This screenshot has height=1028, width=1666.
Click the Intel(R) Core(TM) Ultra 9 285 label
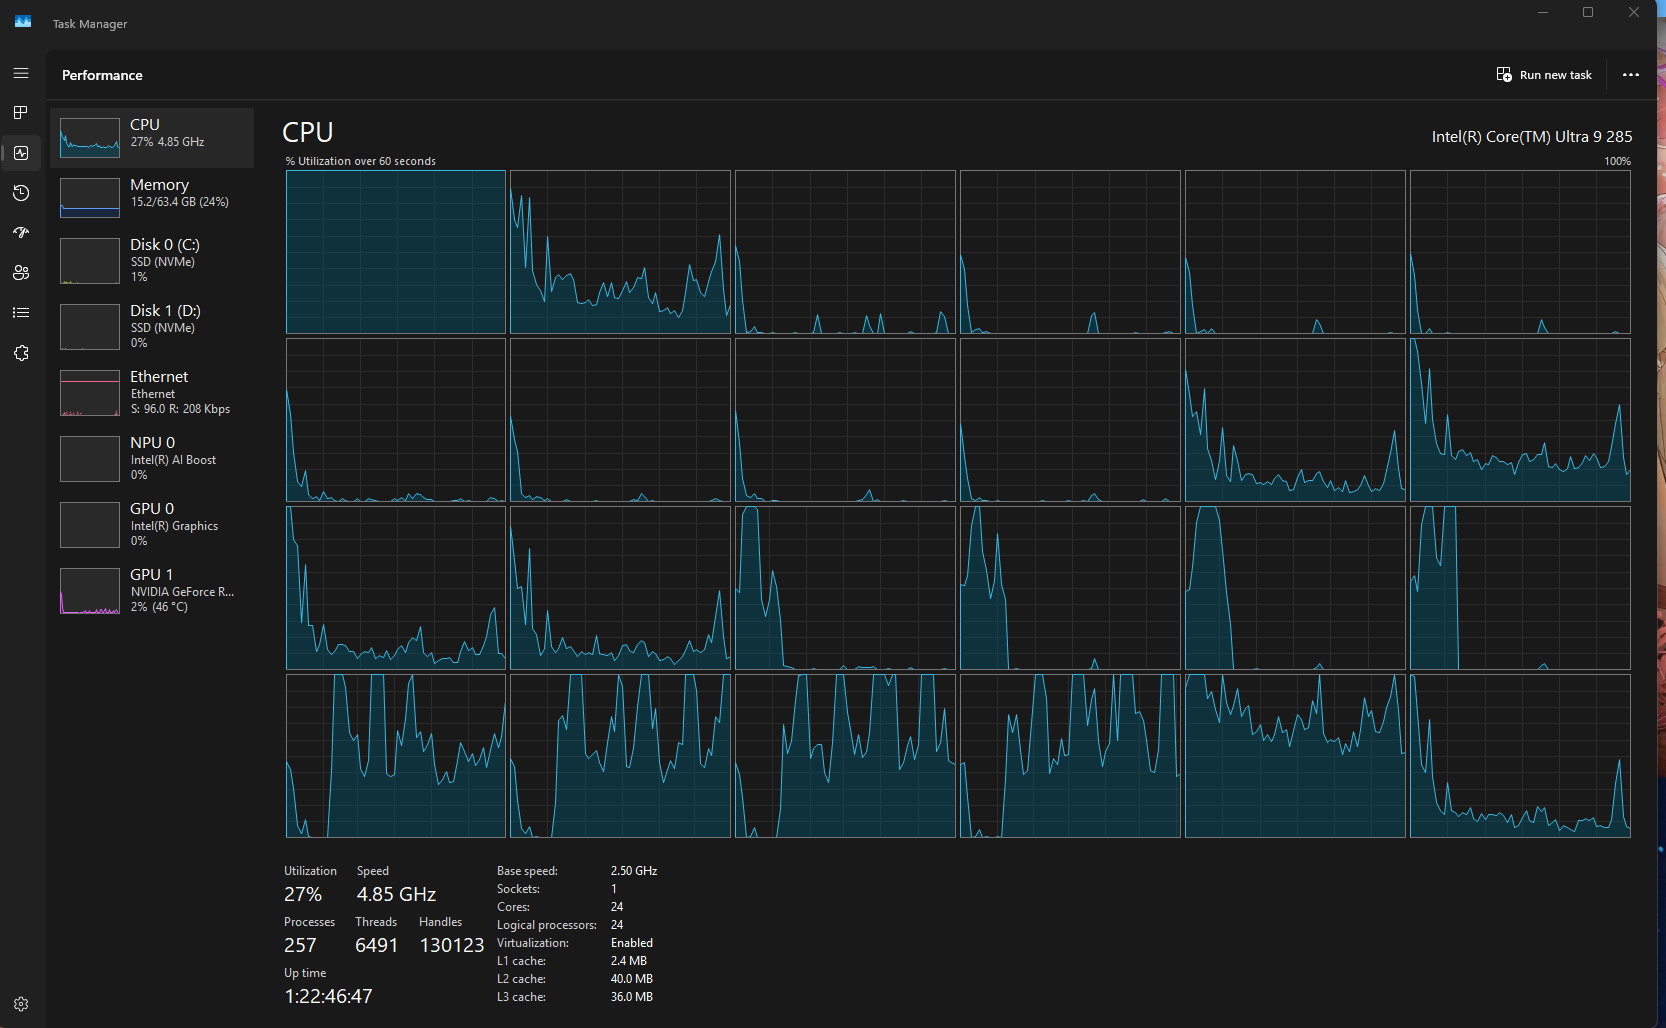pos(1532,137)
